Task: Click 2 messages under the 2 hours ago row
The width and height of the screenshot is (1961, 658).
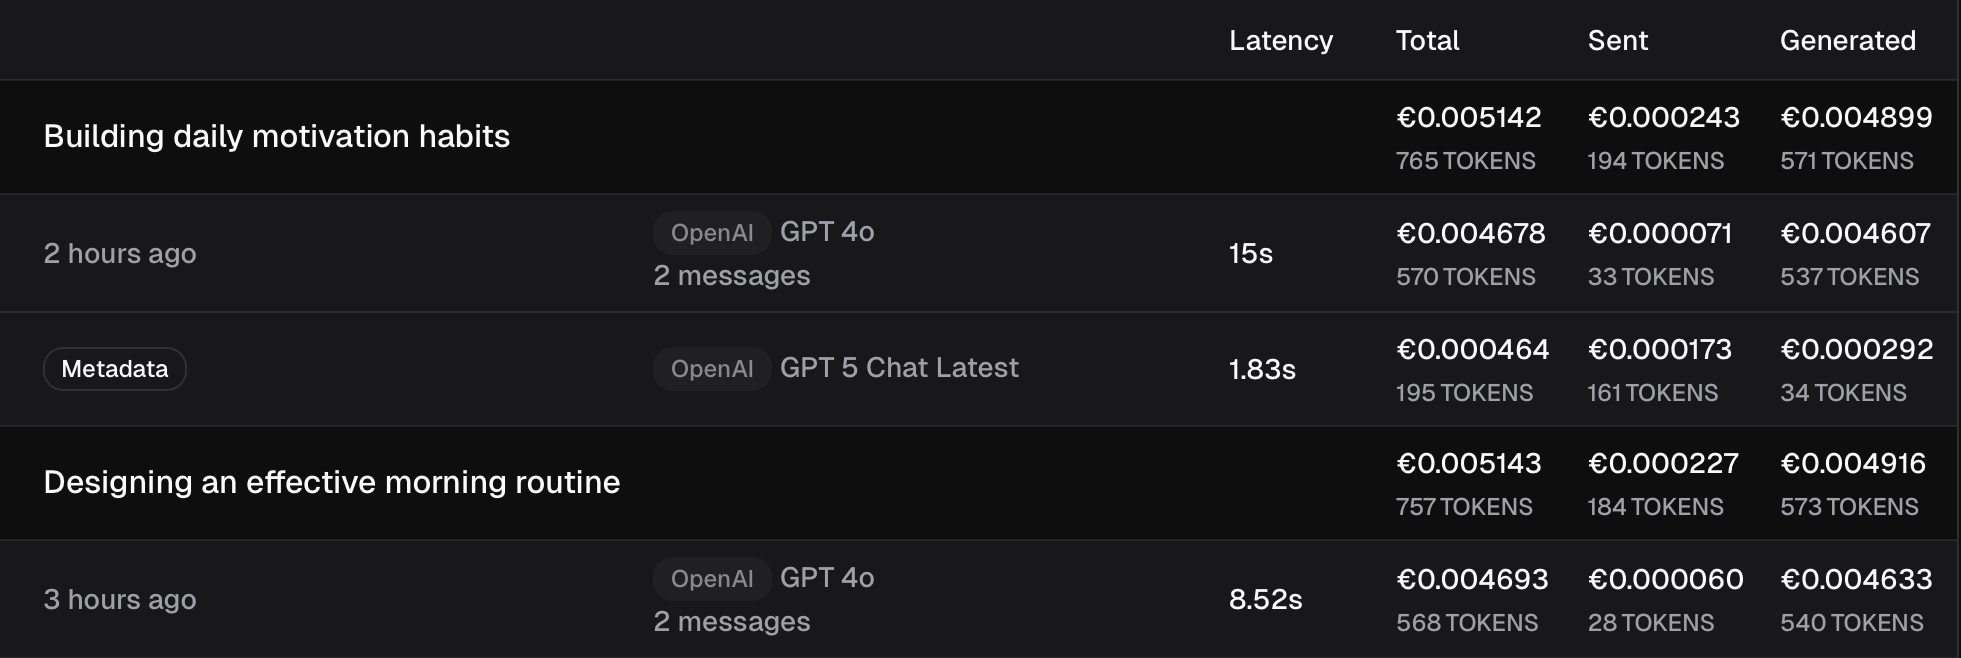Action: point(731,276)
